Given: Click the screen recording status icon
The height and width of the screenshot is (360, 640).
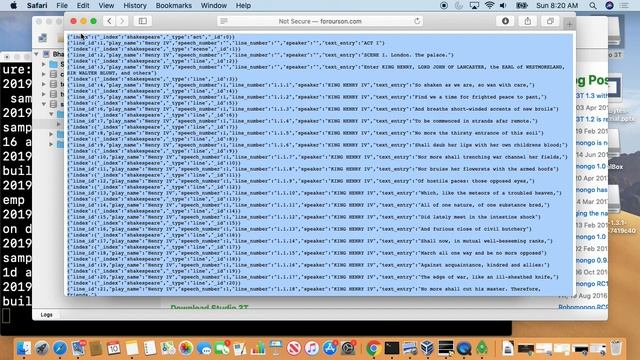Looking at the screenshot, I should [444, 6].
